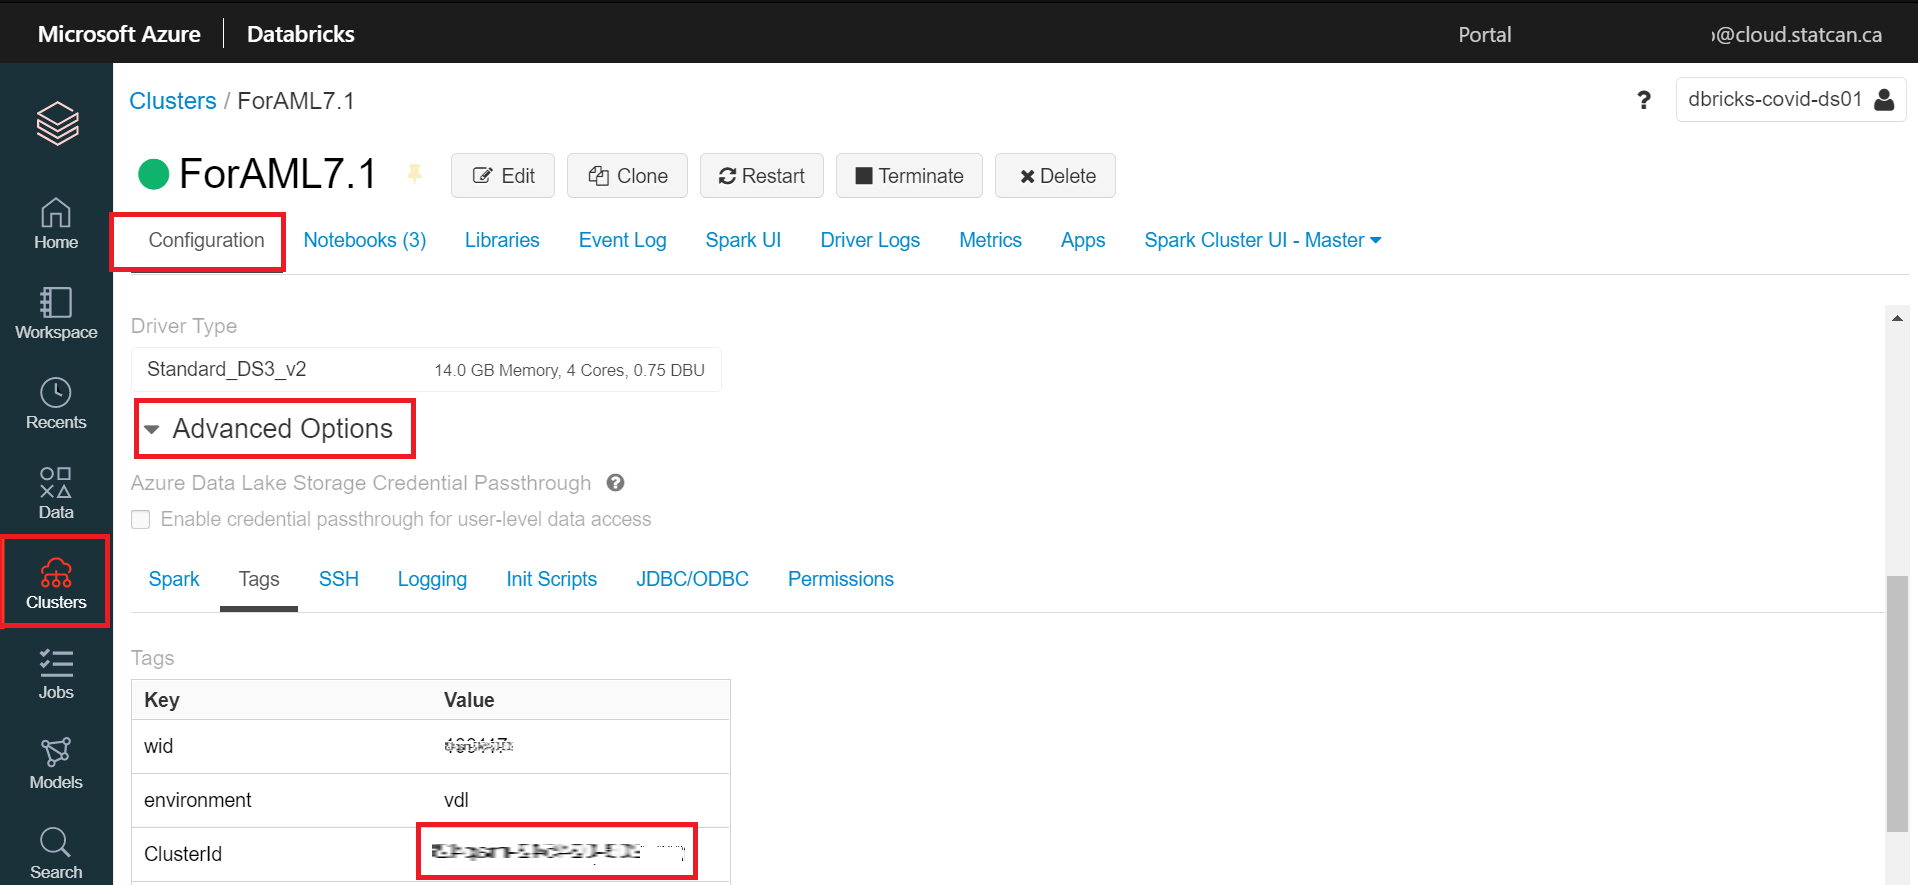
Task: Click the Portal link in header
Action: point(1484,35)
